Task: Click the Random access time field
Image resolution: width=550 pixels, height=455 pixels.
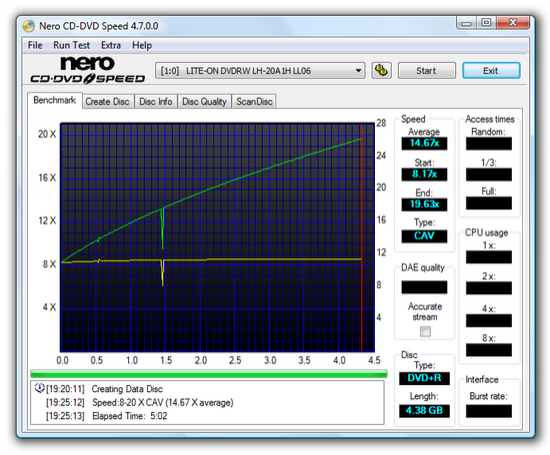Action: (489, 143)
